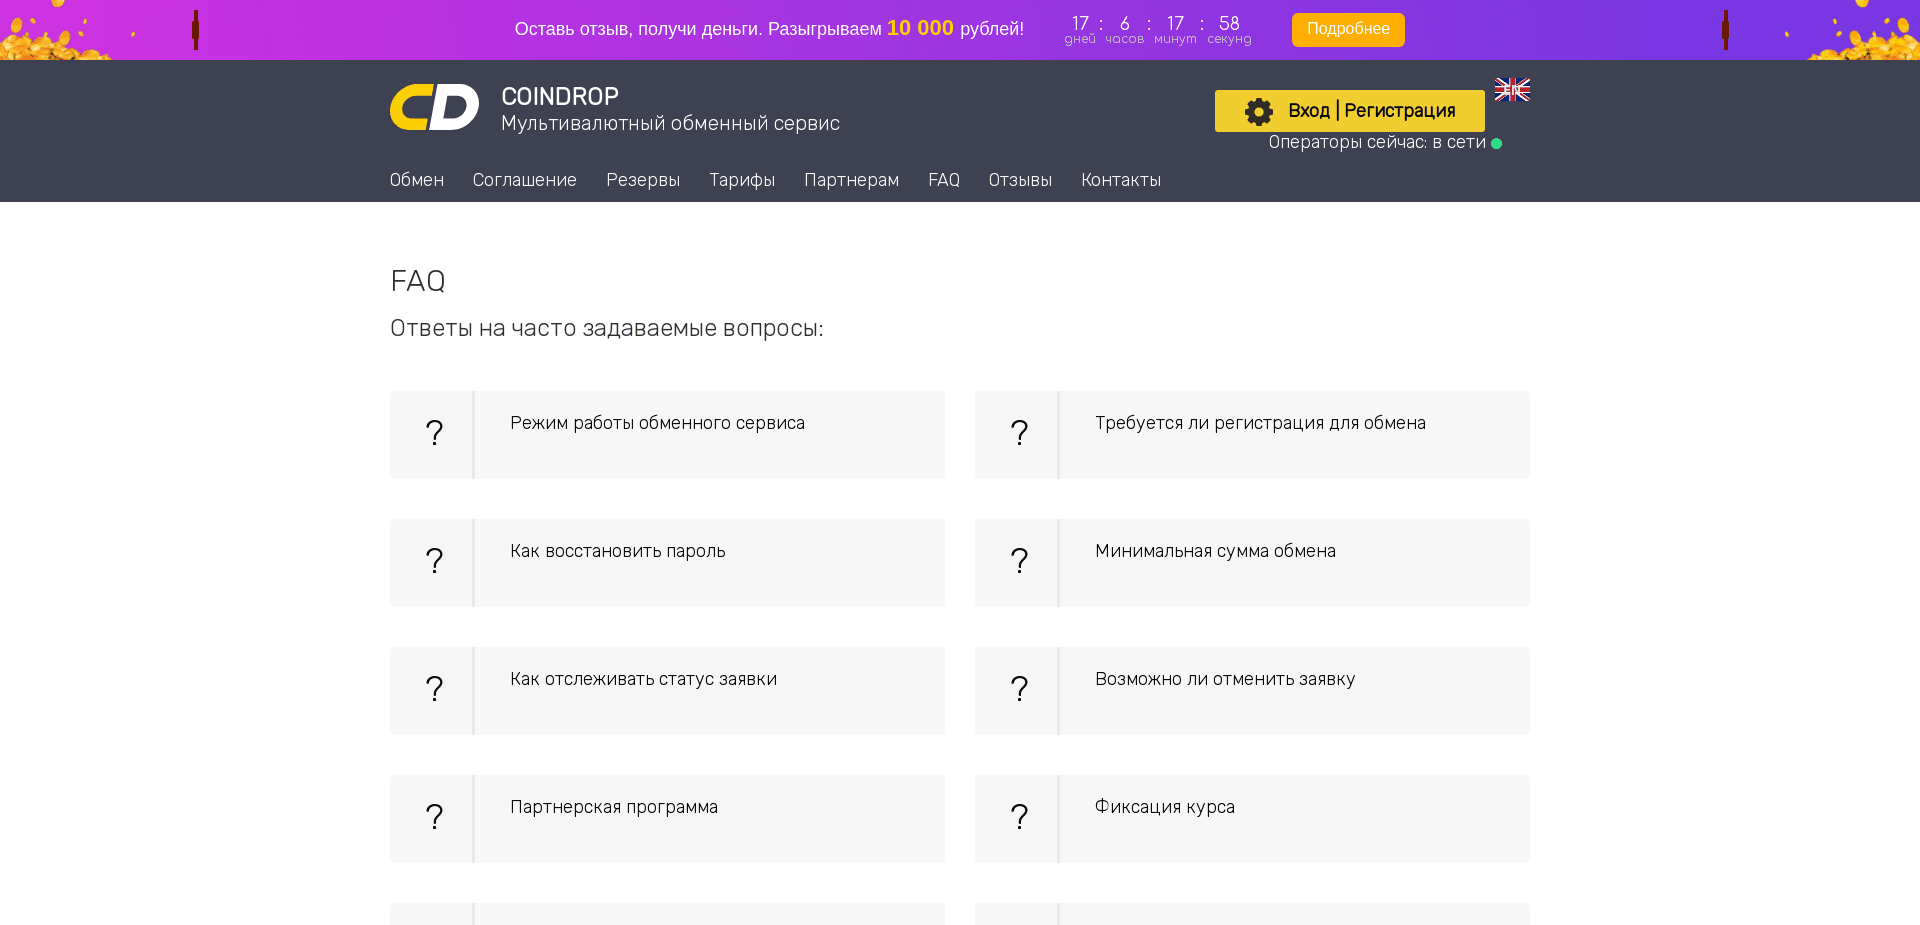Click the question mark beside 'Минимальная сумма обмена'
Screen dimensions: 1920x925
coord(1018,562)
